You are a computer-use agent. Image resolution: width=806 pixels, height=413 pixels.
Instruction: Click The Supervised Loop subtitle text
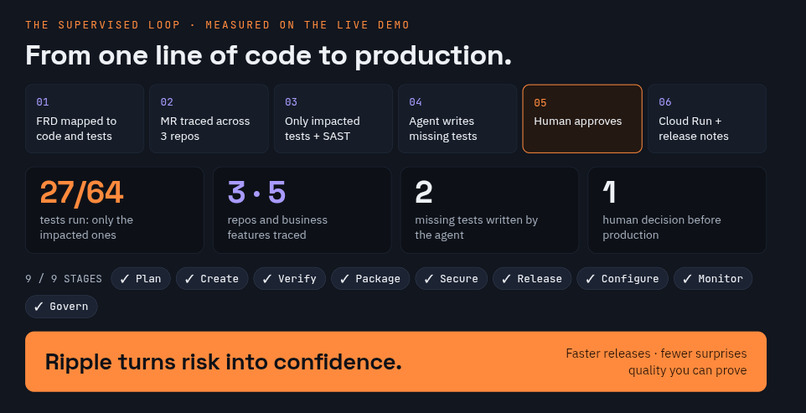[217, 25]
